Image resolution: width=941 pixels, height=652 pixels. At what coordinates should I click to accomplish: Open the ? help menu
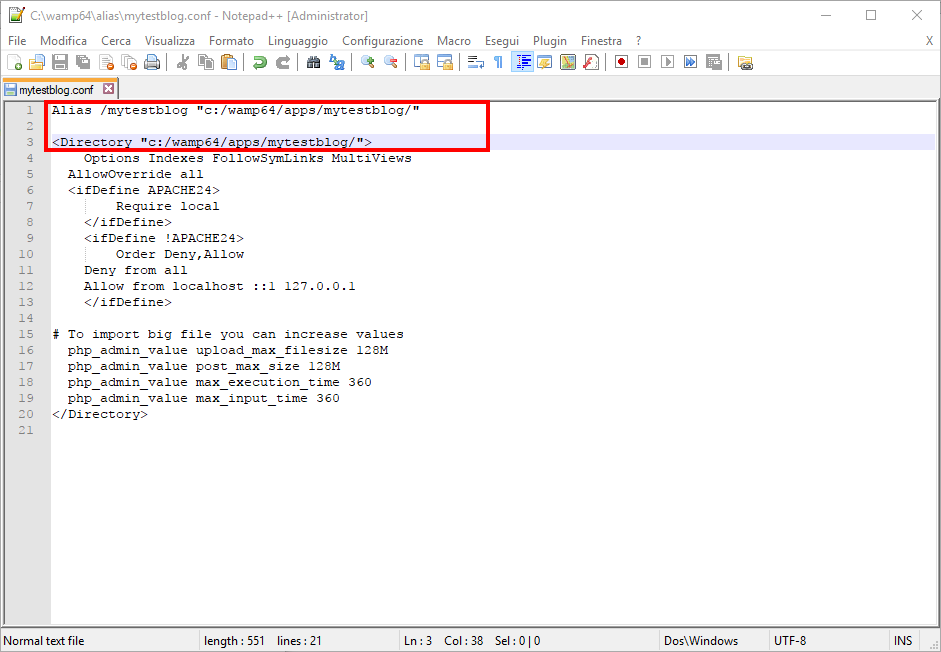pyautogui.click(x=639, y=41)
